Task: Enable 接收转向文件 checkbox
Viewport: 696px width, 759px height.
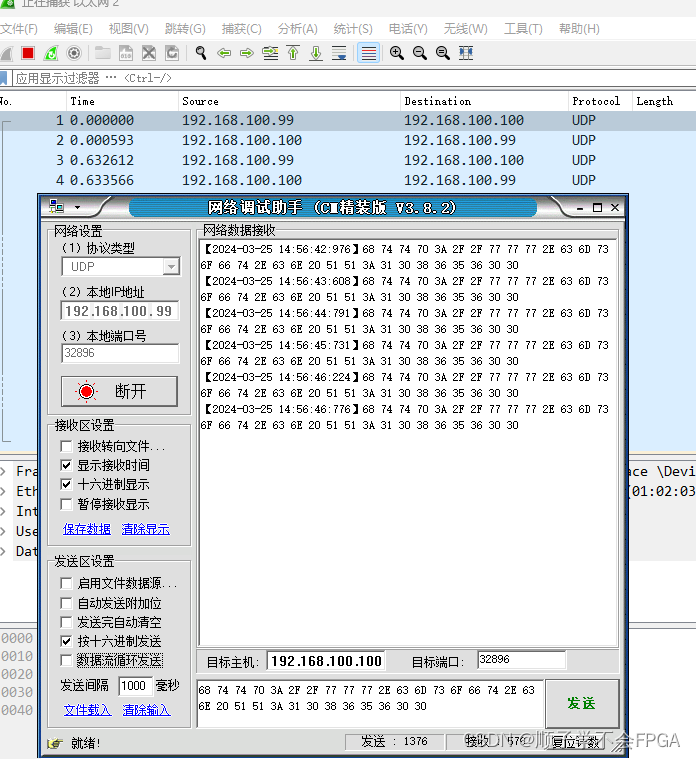Action: 66,446
